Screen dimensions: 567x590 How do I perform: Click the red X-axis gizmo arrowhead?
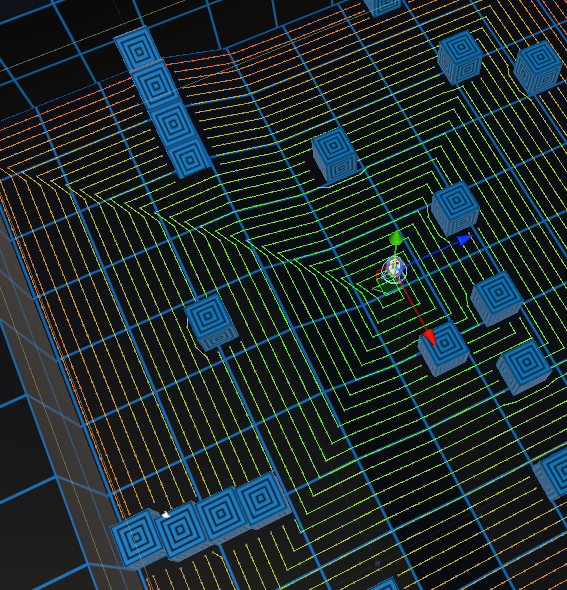pyautogui.click(x=430, y=338)
